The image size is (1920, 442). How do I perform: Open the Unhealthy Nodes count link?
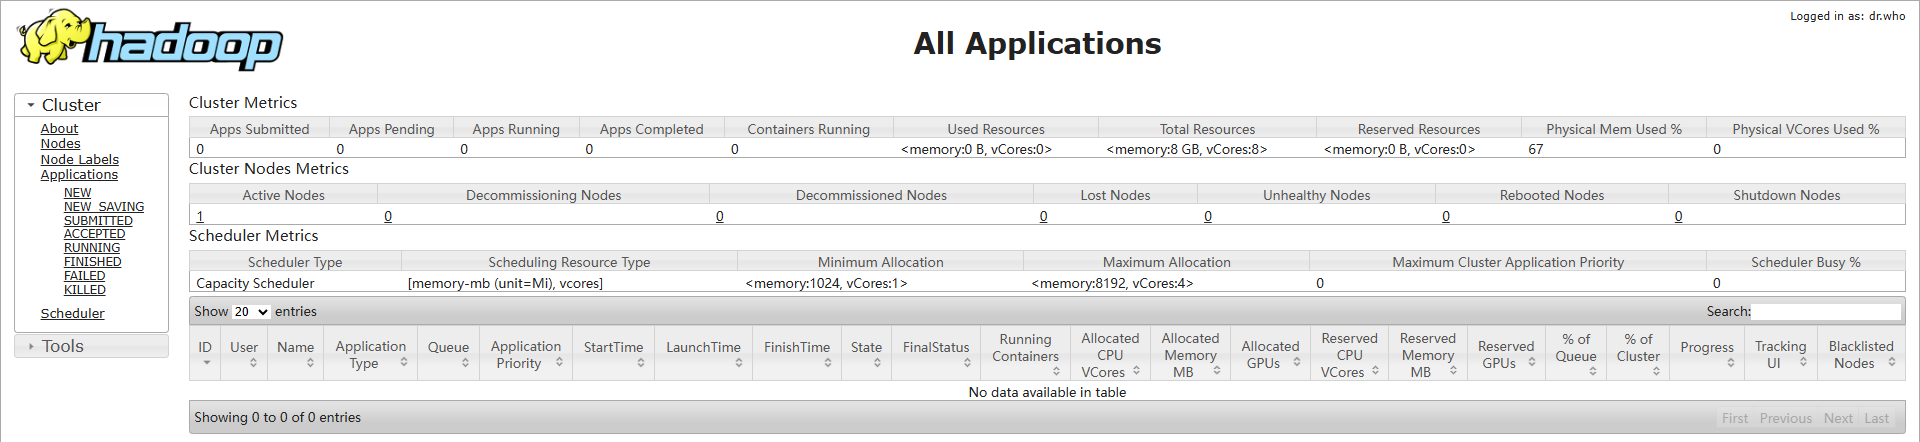(x=1208, y=216)
